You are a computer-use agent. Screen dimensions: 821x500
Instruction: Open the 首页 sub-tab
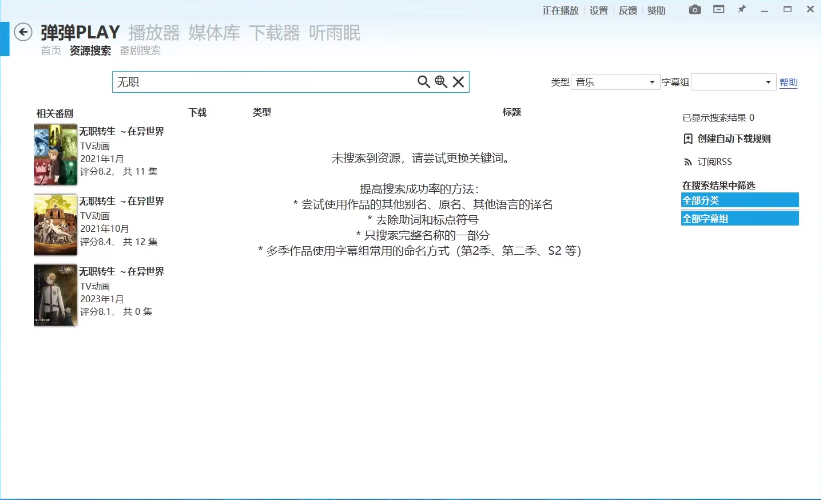point(51,51)
